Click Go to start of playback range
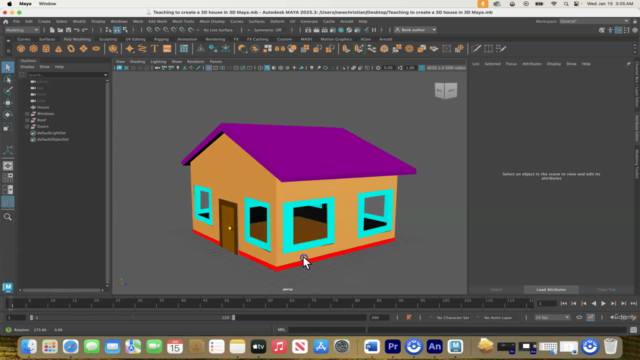 [x=564, y=303]
